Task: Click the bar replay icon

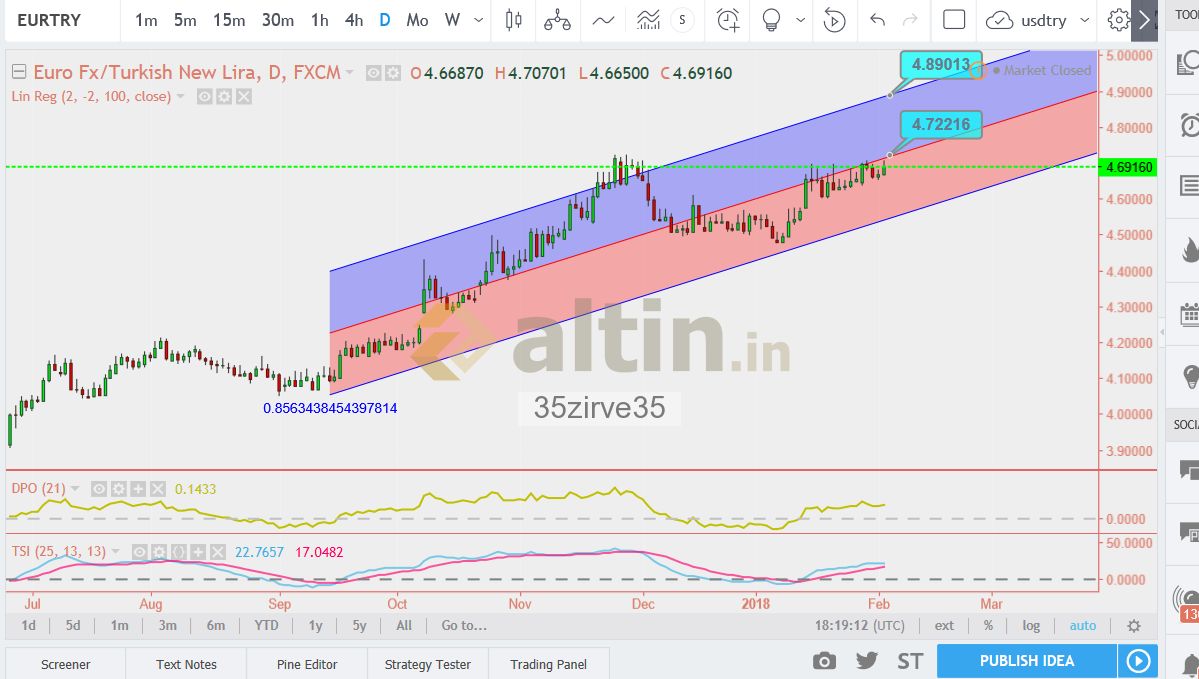Action: click(834, 20)
